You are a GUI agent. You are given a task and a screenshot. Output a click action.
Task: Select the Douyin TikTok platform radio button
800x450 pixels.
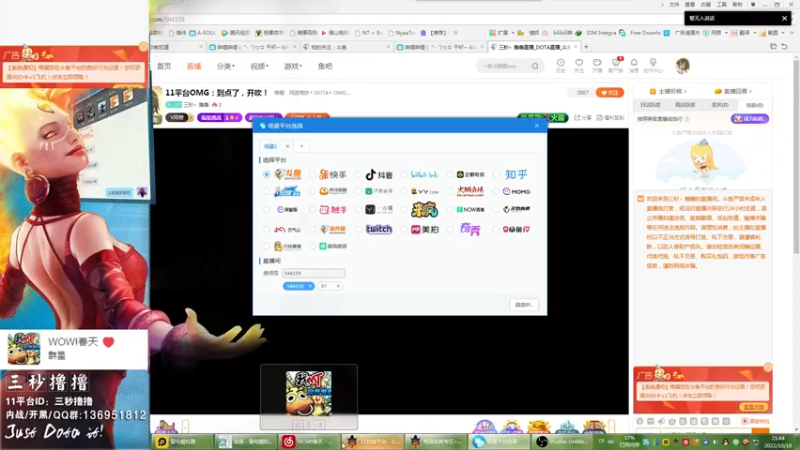click(x=358, y=174)
